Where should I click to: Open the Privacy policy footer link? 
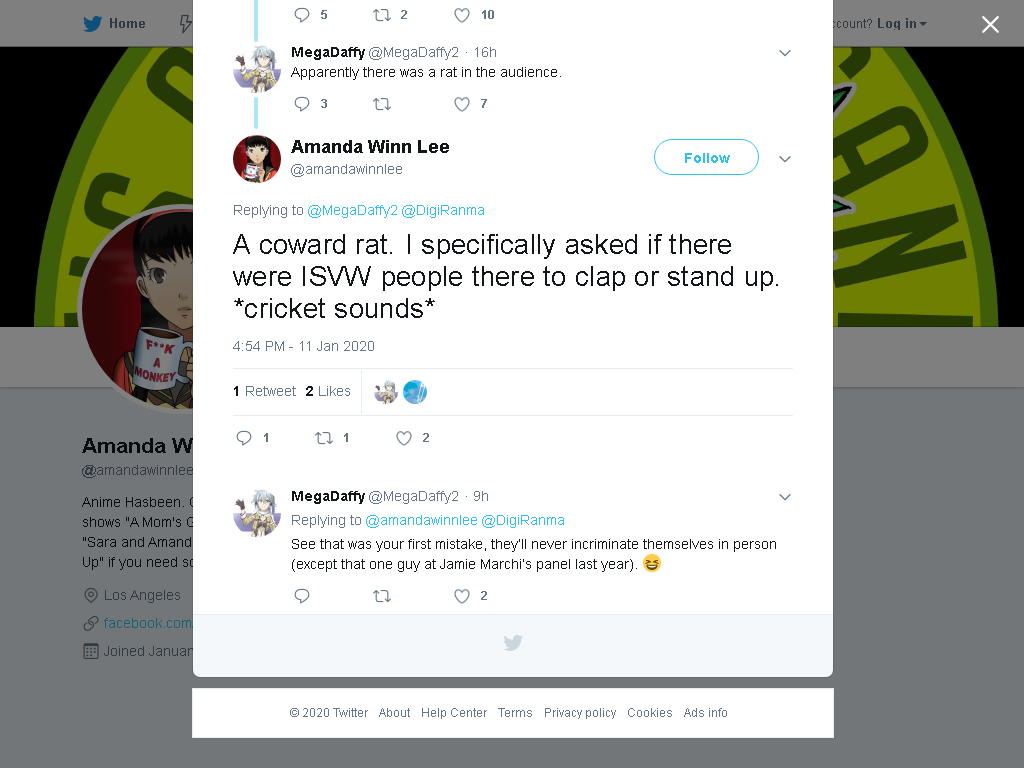[580, 712]
